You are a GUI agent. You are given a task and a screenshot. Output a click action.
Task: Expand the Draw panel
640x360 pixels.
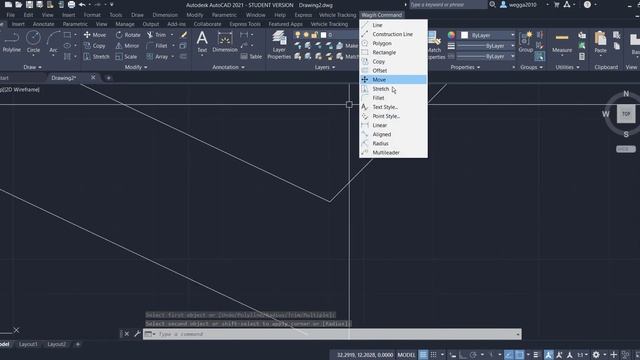click(x=32, y=67)
